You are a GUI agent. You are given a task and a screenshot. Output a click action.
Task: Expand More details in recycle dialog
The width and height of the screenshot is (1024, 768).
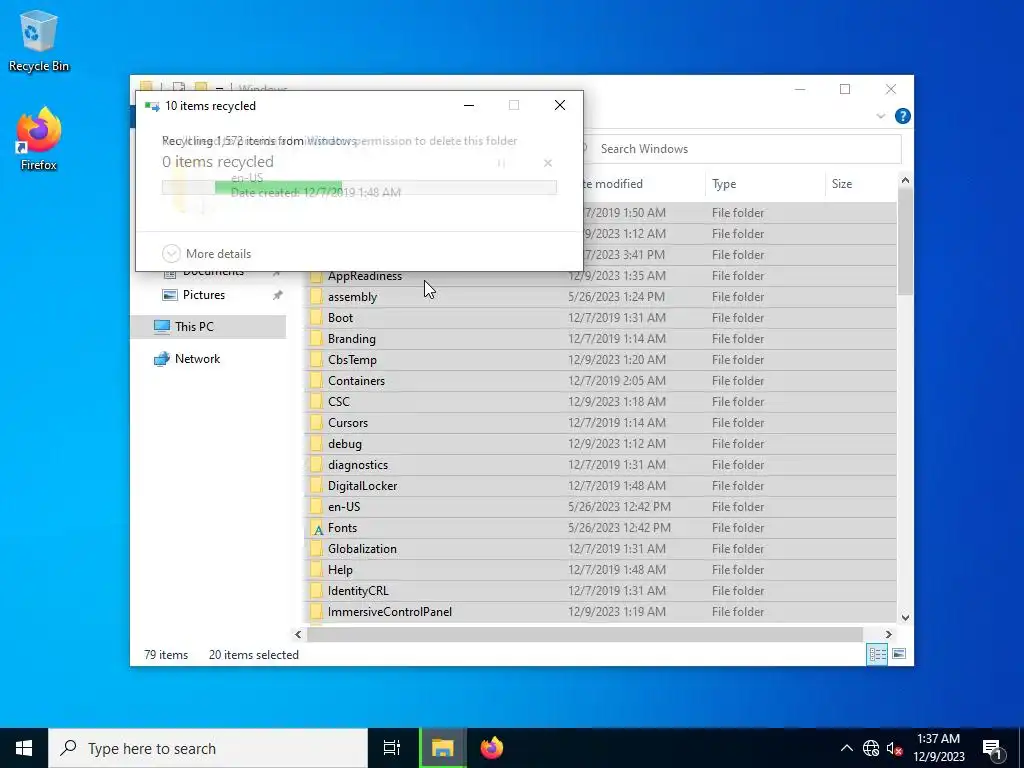206,253
